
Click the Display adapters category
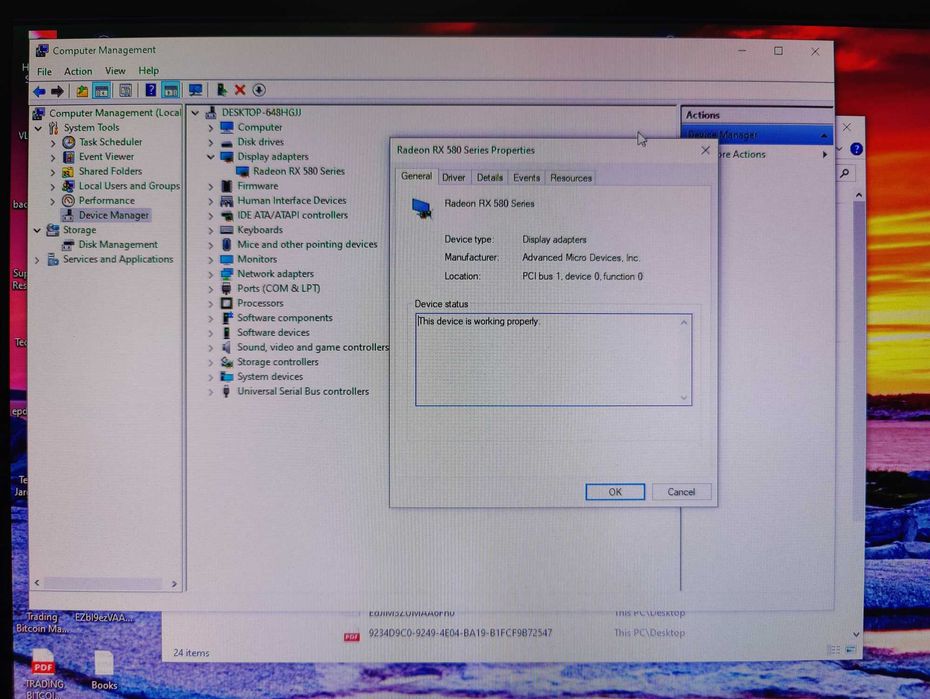(x=273, y=157)
